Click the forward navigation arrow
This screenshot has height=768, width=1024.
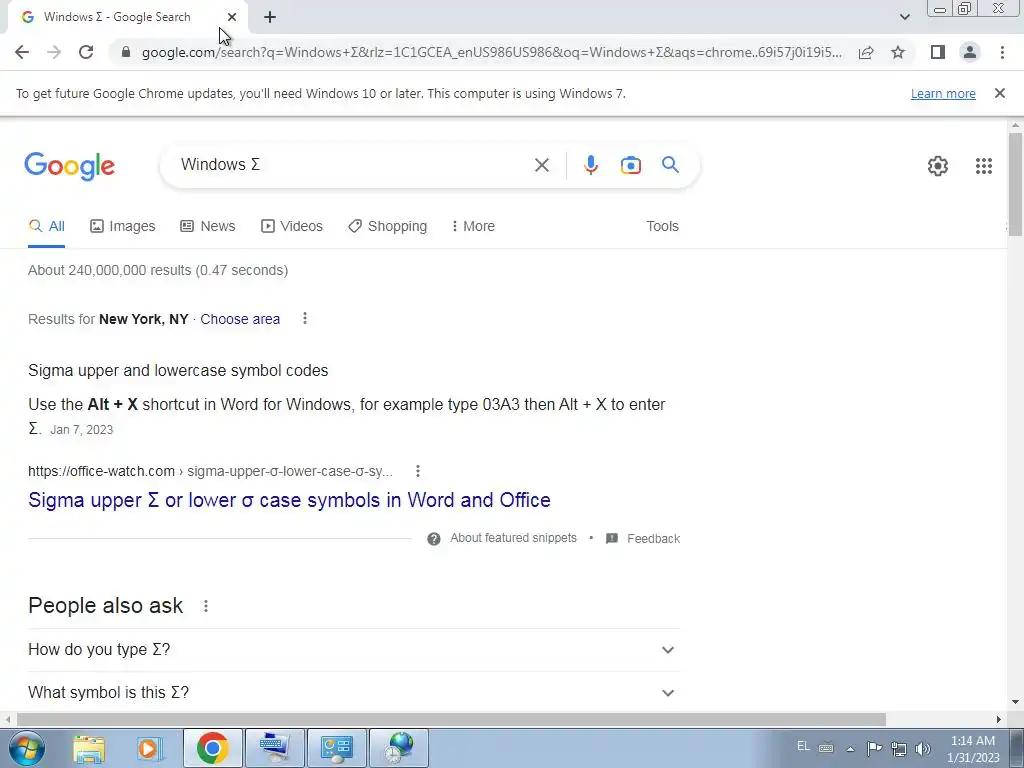click(54, 52)
